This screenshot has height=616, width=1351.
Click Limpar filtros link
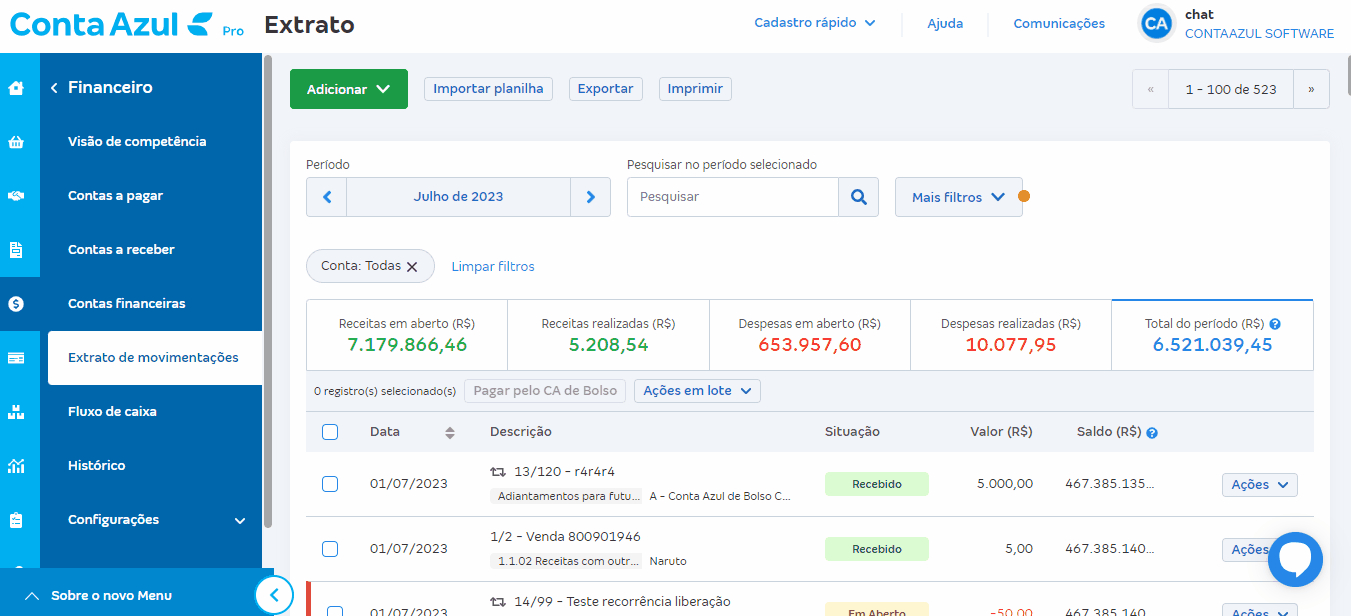pyautogui.click(x=493, y=267)
